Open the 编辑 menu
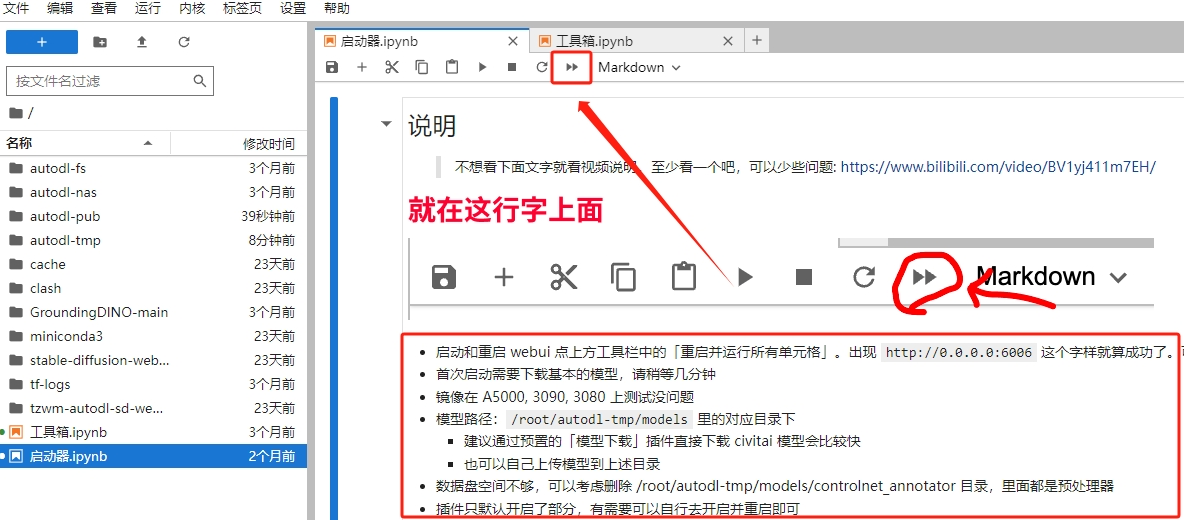1184x520 pixels. 59,8
